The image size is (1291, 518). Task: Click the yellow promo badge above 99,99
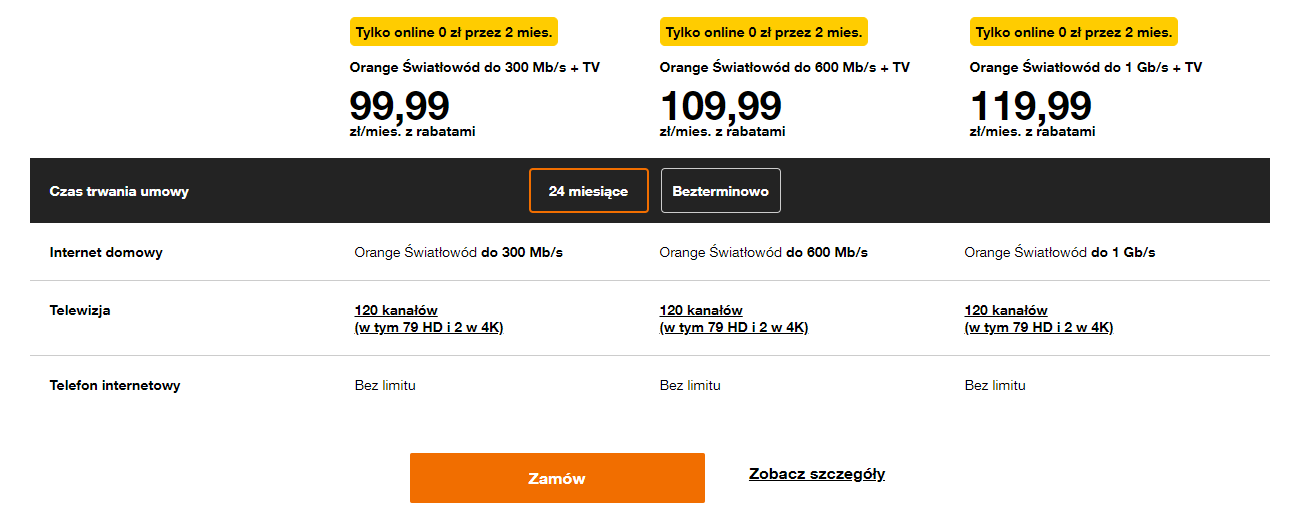(454, 32)
